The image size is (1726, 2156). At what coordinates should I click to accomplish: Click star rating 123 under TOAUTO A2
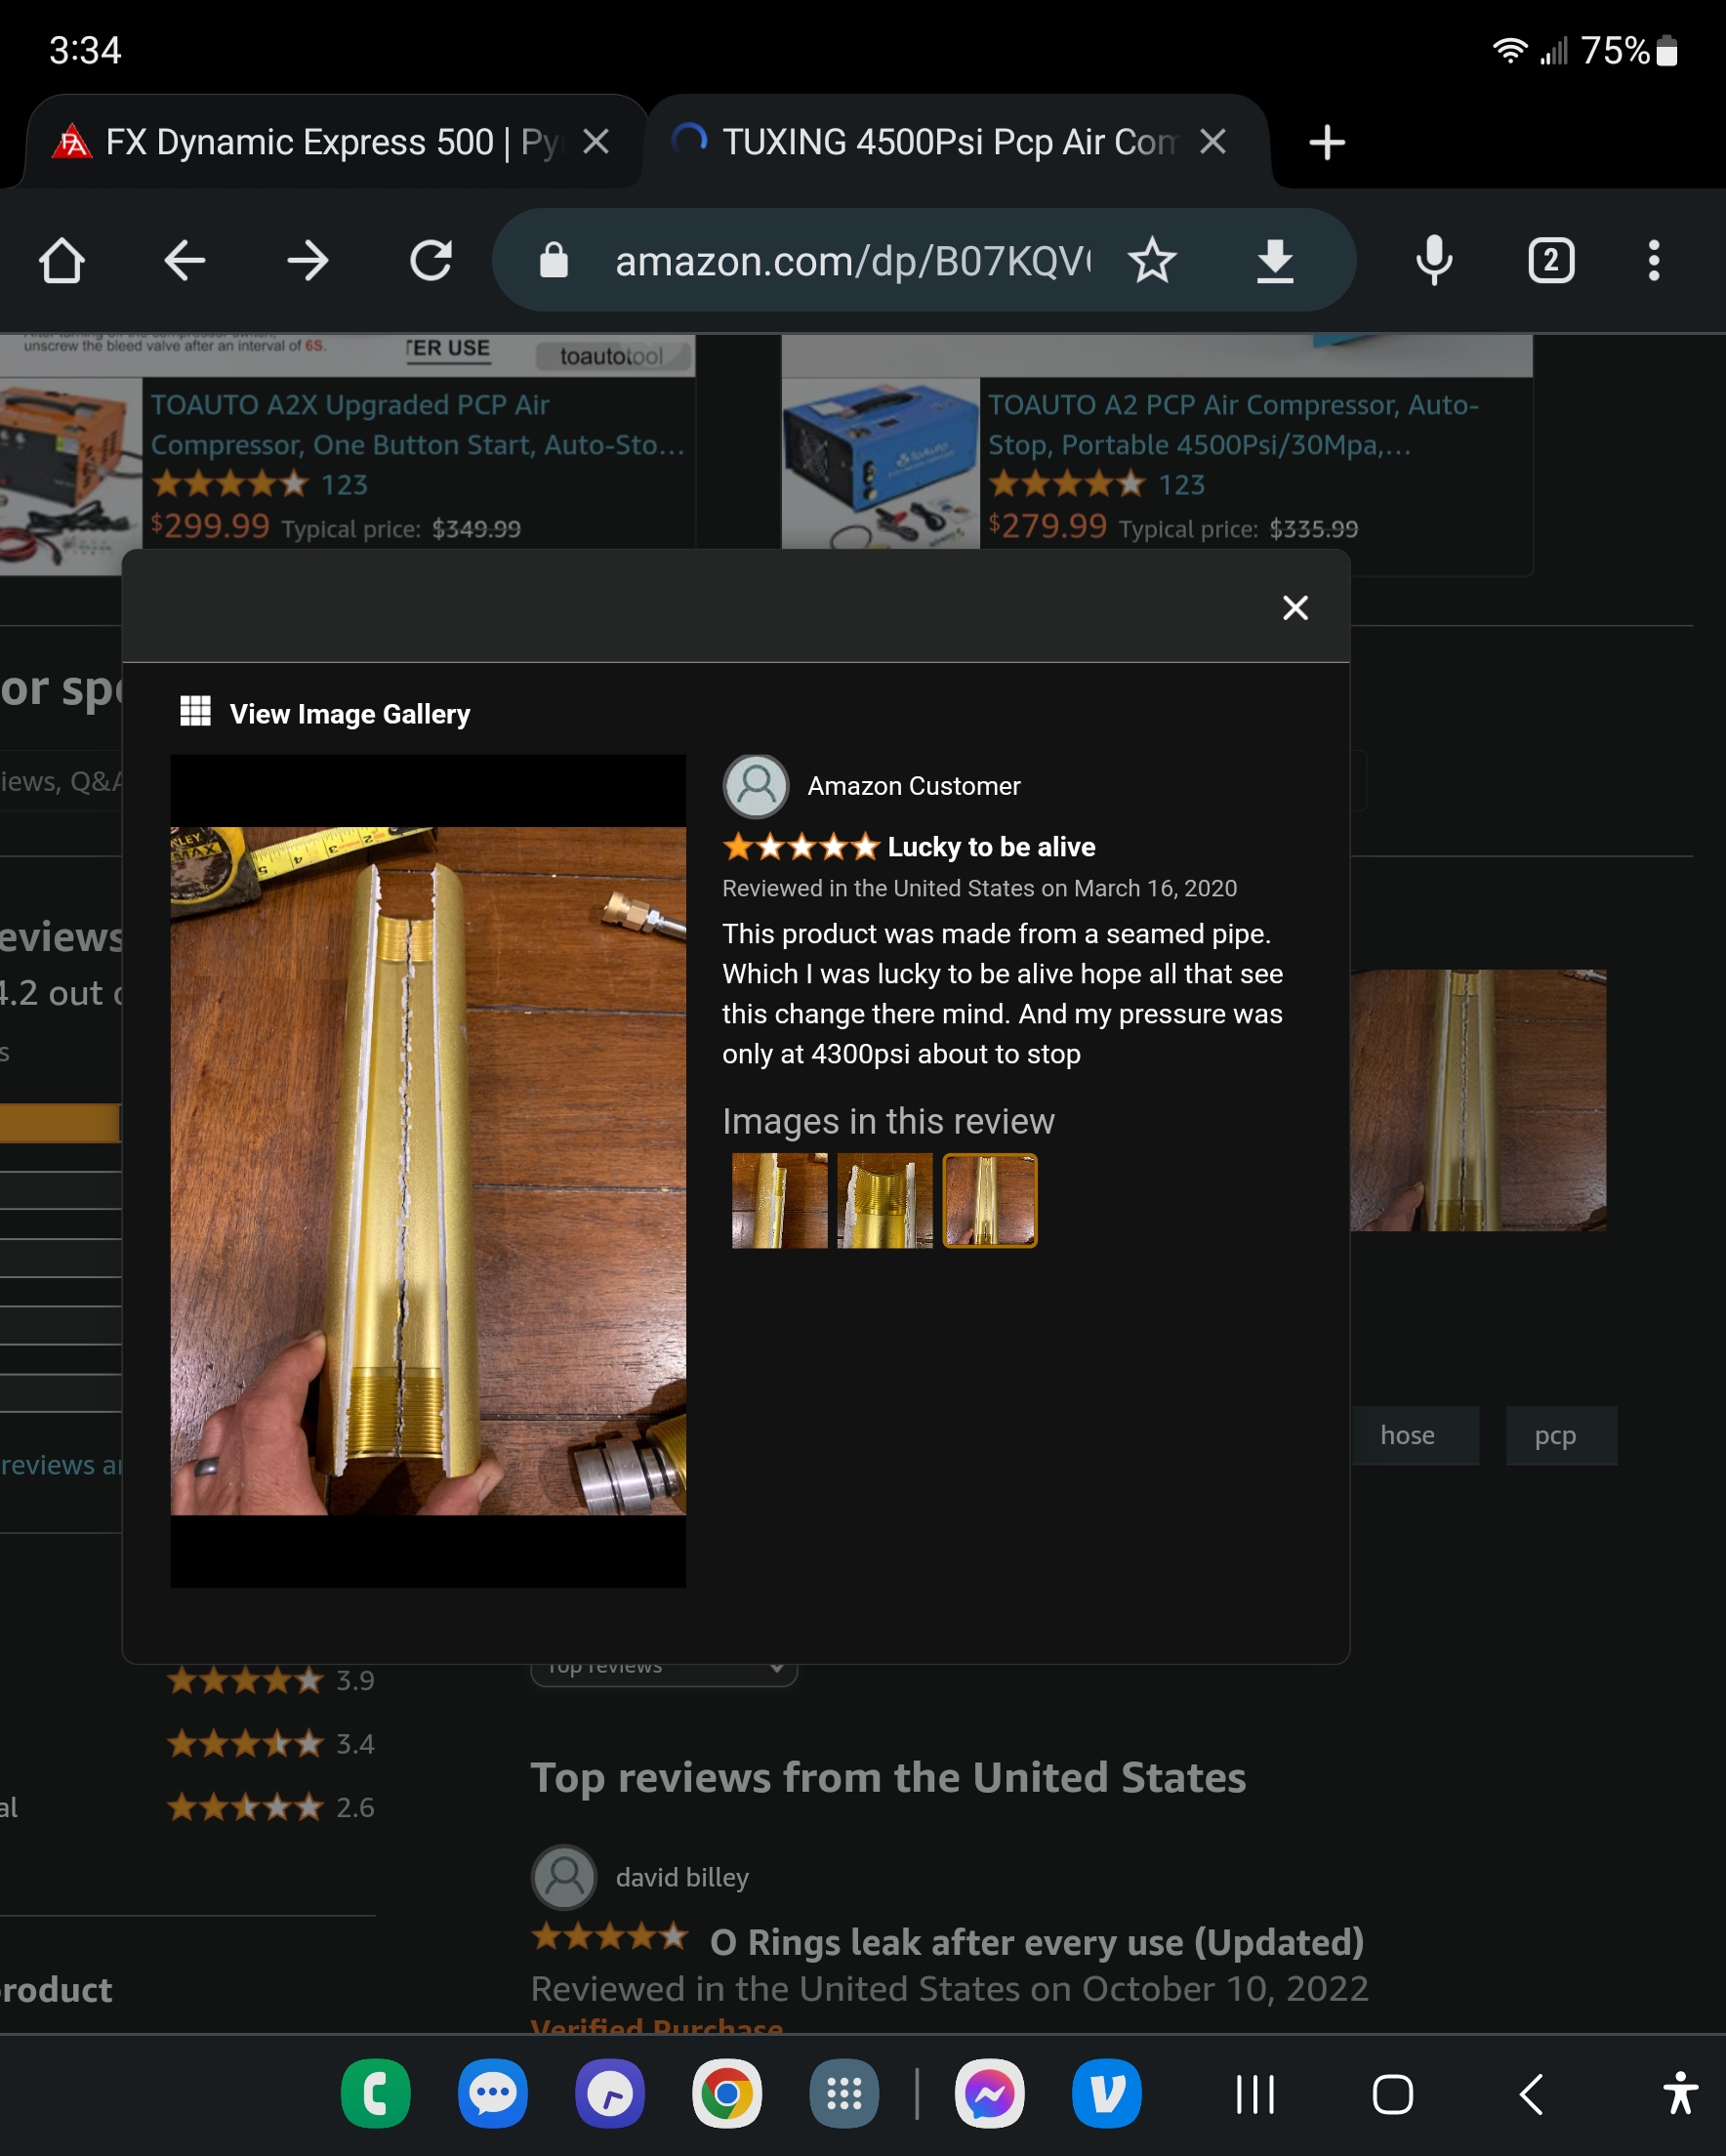[1097, 484]
